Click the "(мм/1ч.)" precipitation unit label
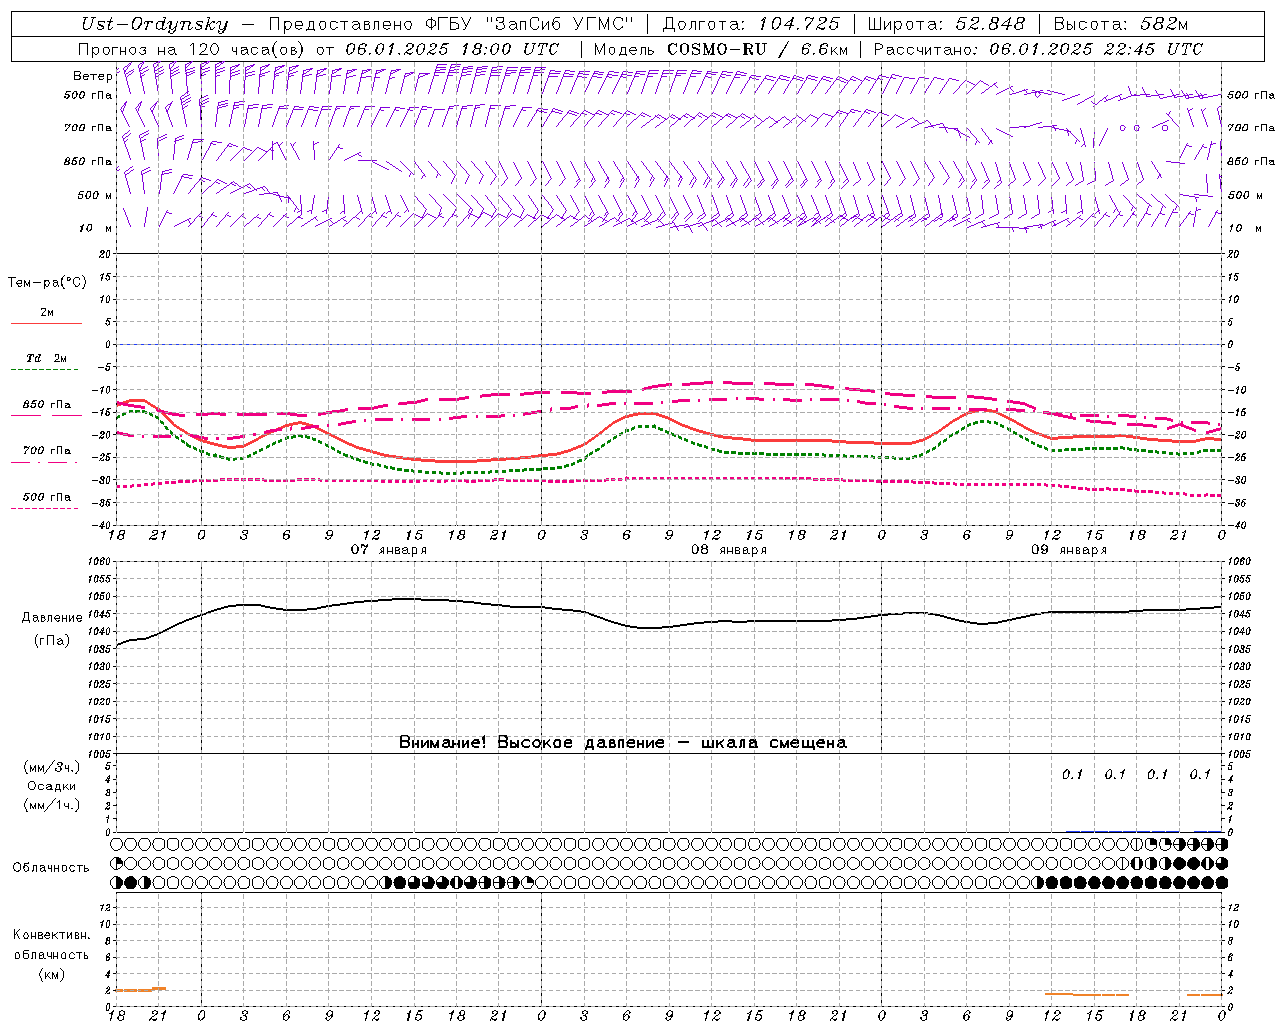 click(52, 805)
